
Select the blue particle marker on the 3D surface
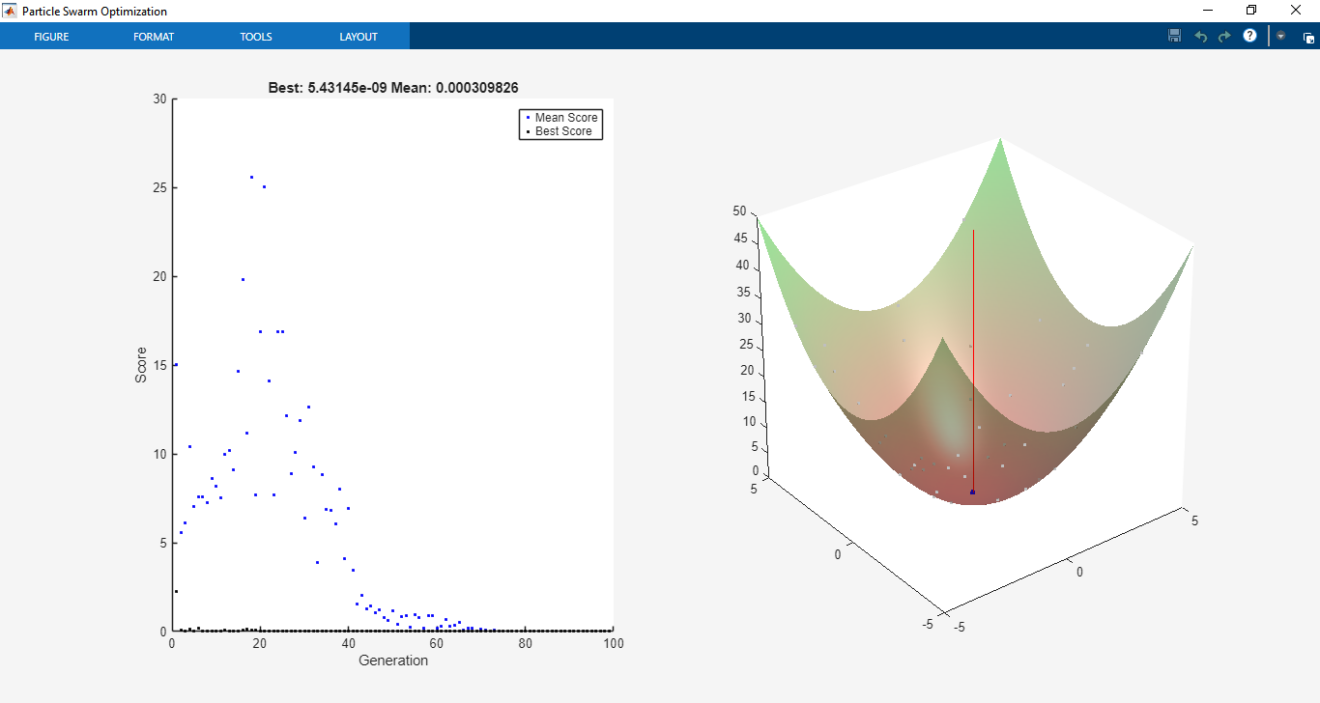pos(971,491)
